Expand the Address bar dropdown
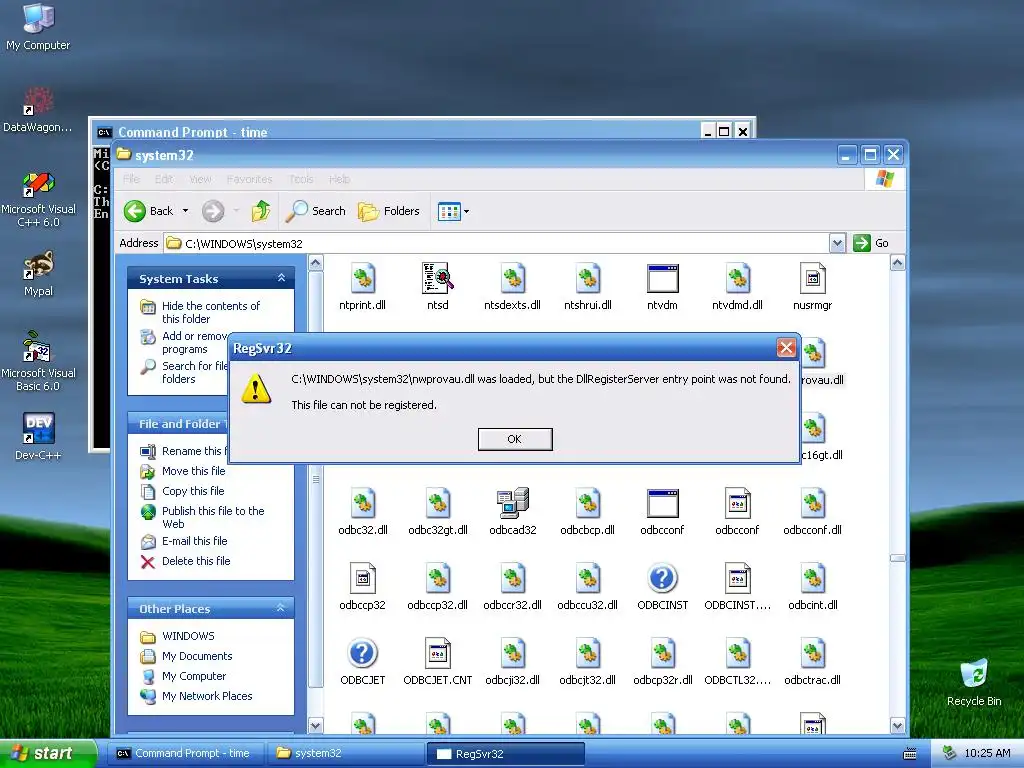1024x768 pixels. click(837, 244)
